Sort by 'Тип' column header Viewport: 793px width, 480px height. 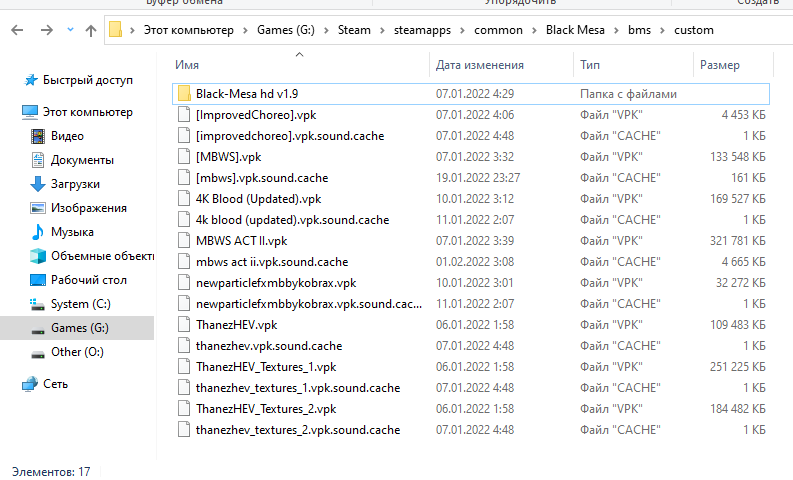(x=590, y=65)
